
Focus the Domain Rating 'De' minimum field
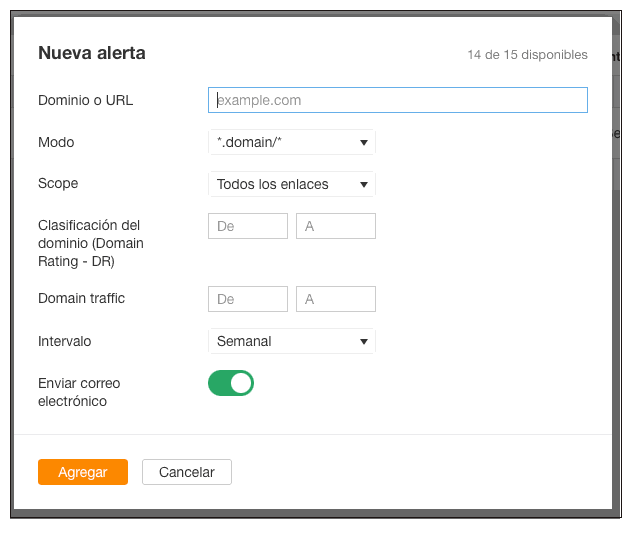248,226
